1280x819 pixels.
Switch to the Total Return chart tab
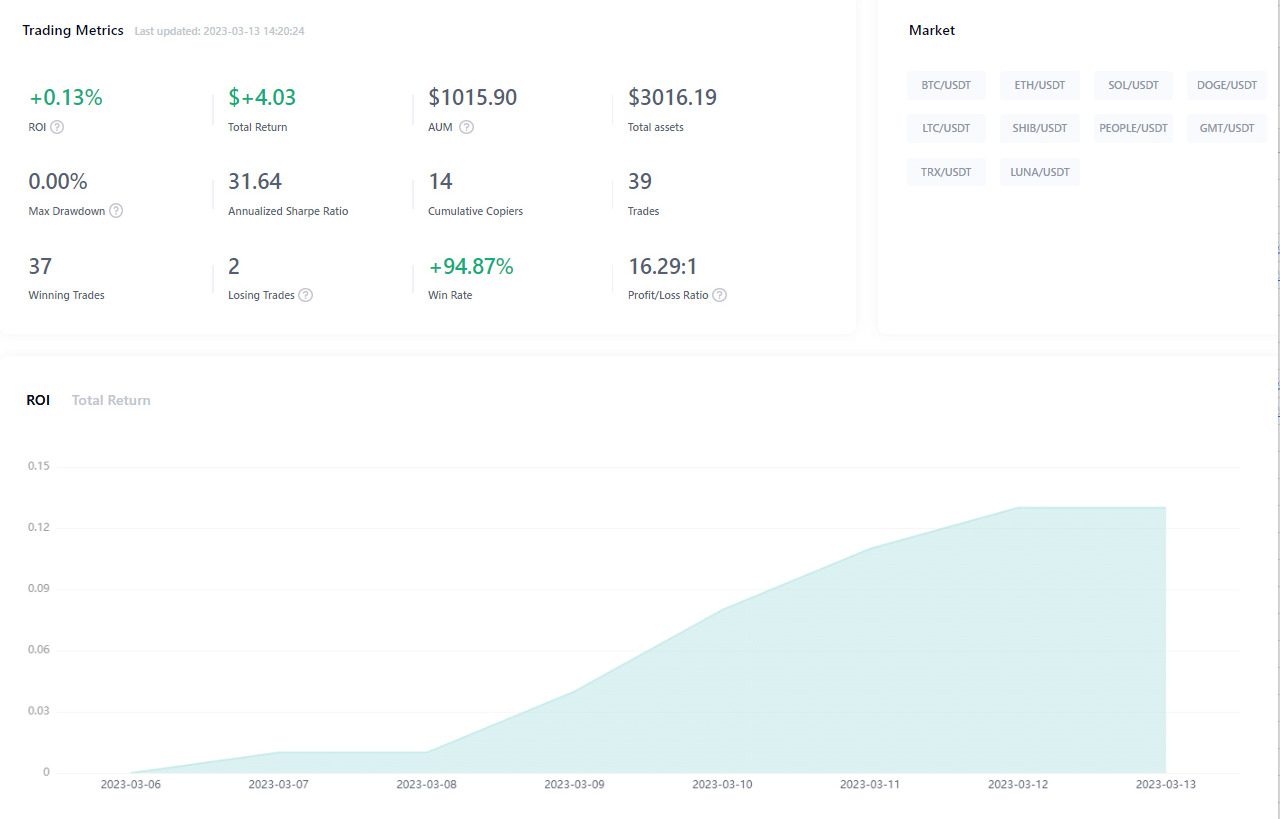(111, 400)
